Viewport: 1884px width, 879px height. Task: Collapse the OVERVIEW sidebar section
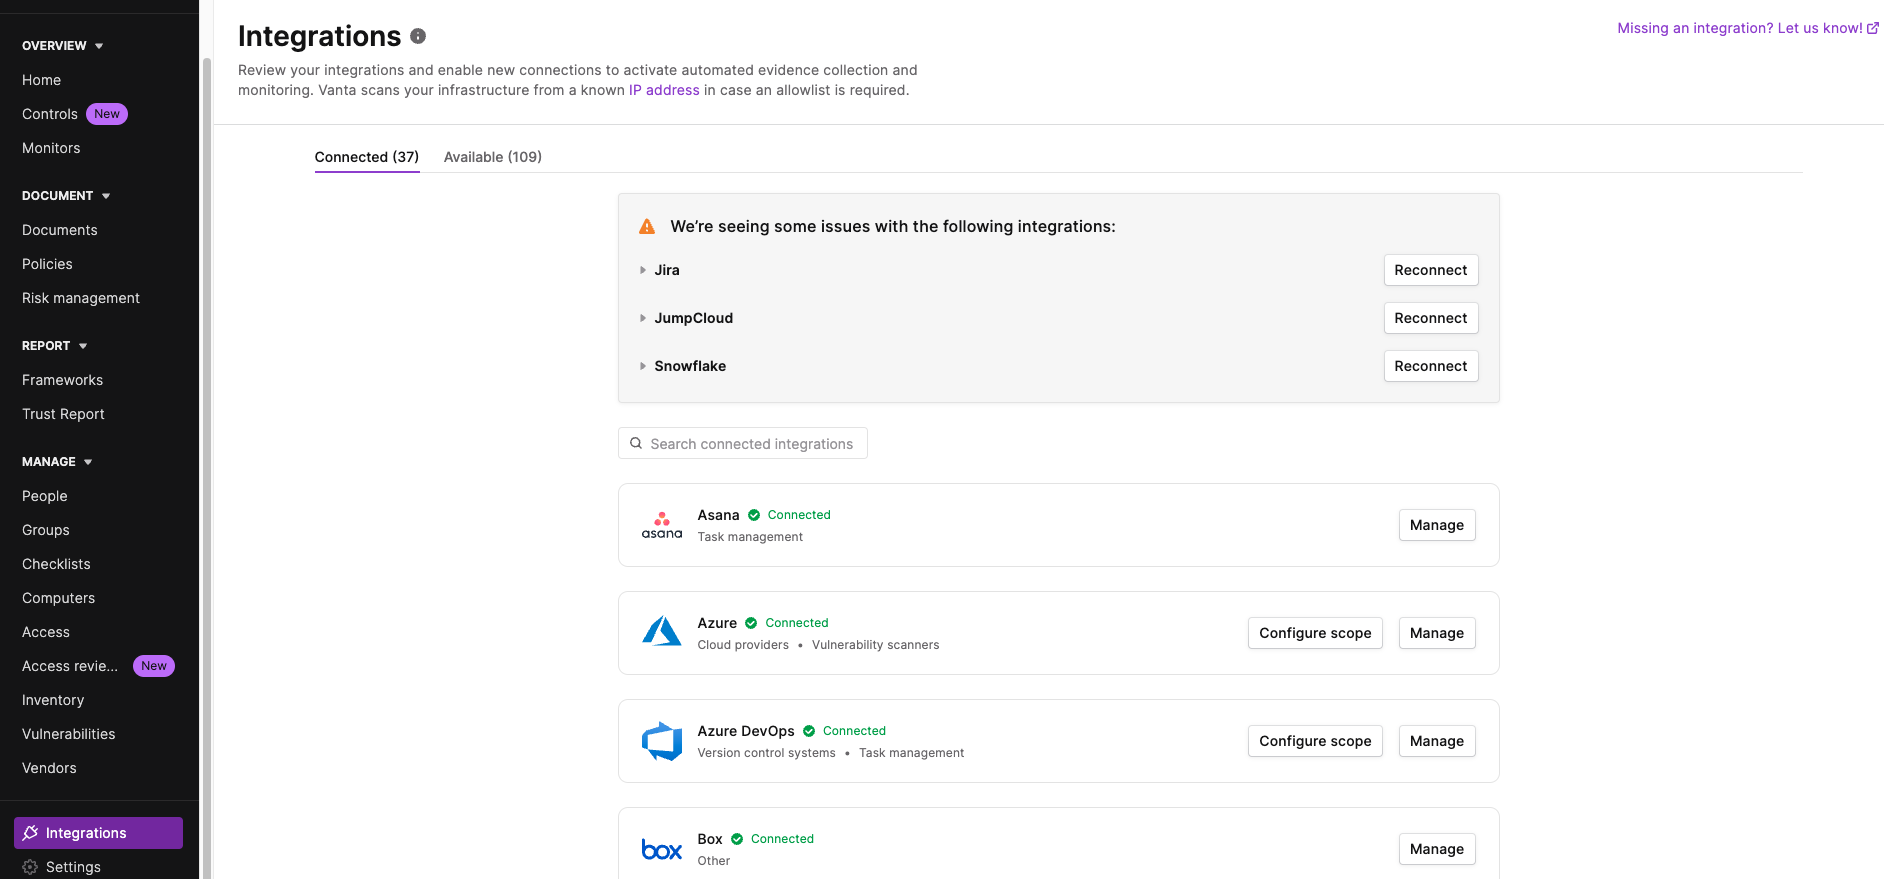tap(62, 46)
